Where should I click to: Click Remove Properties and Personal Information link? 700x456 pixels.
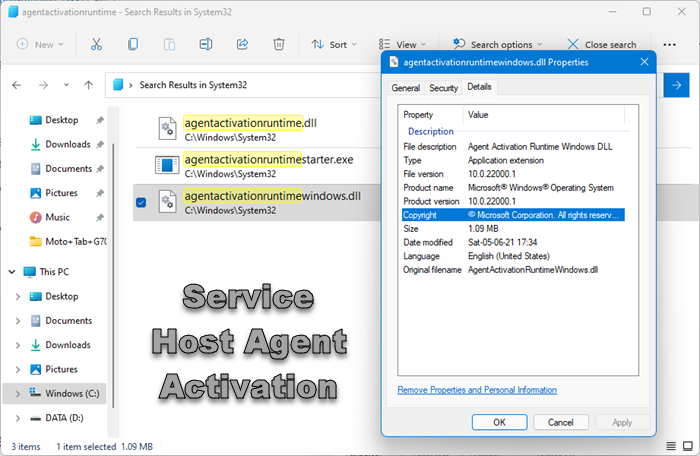pyautogui.click(x=477, y=390)
